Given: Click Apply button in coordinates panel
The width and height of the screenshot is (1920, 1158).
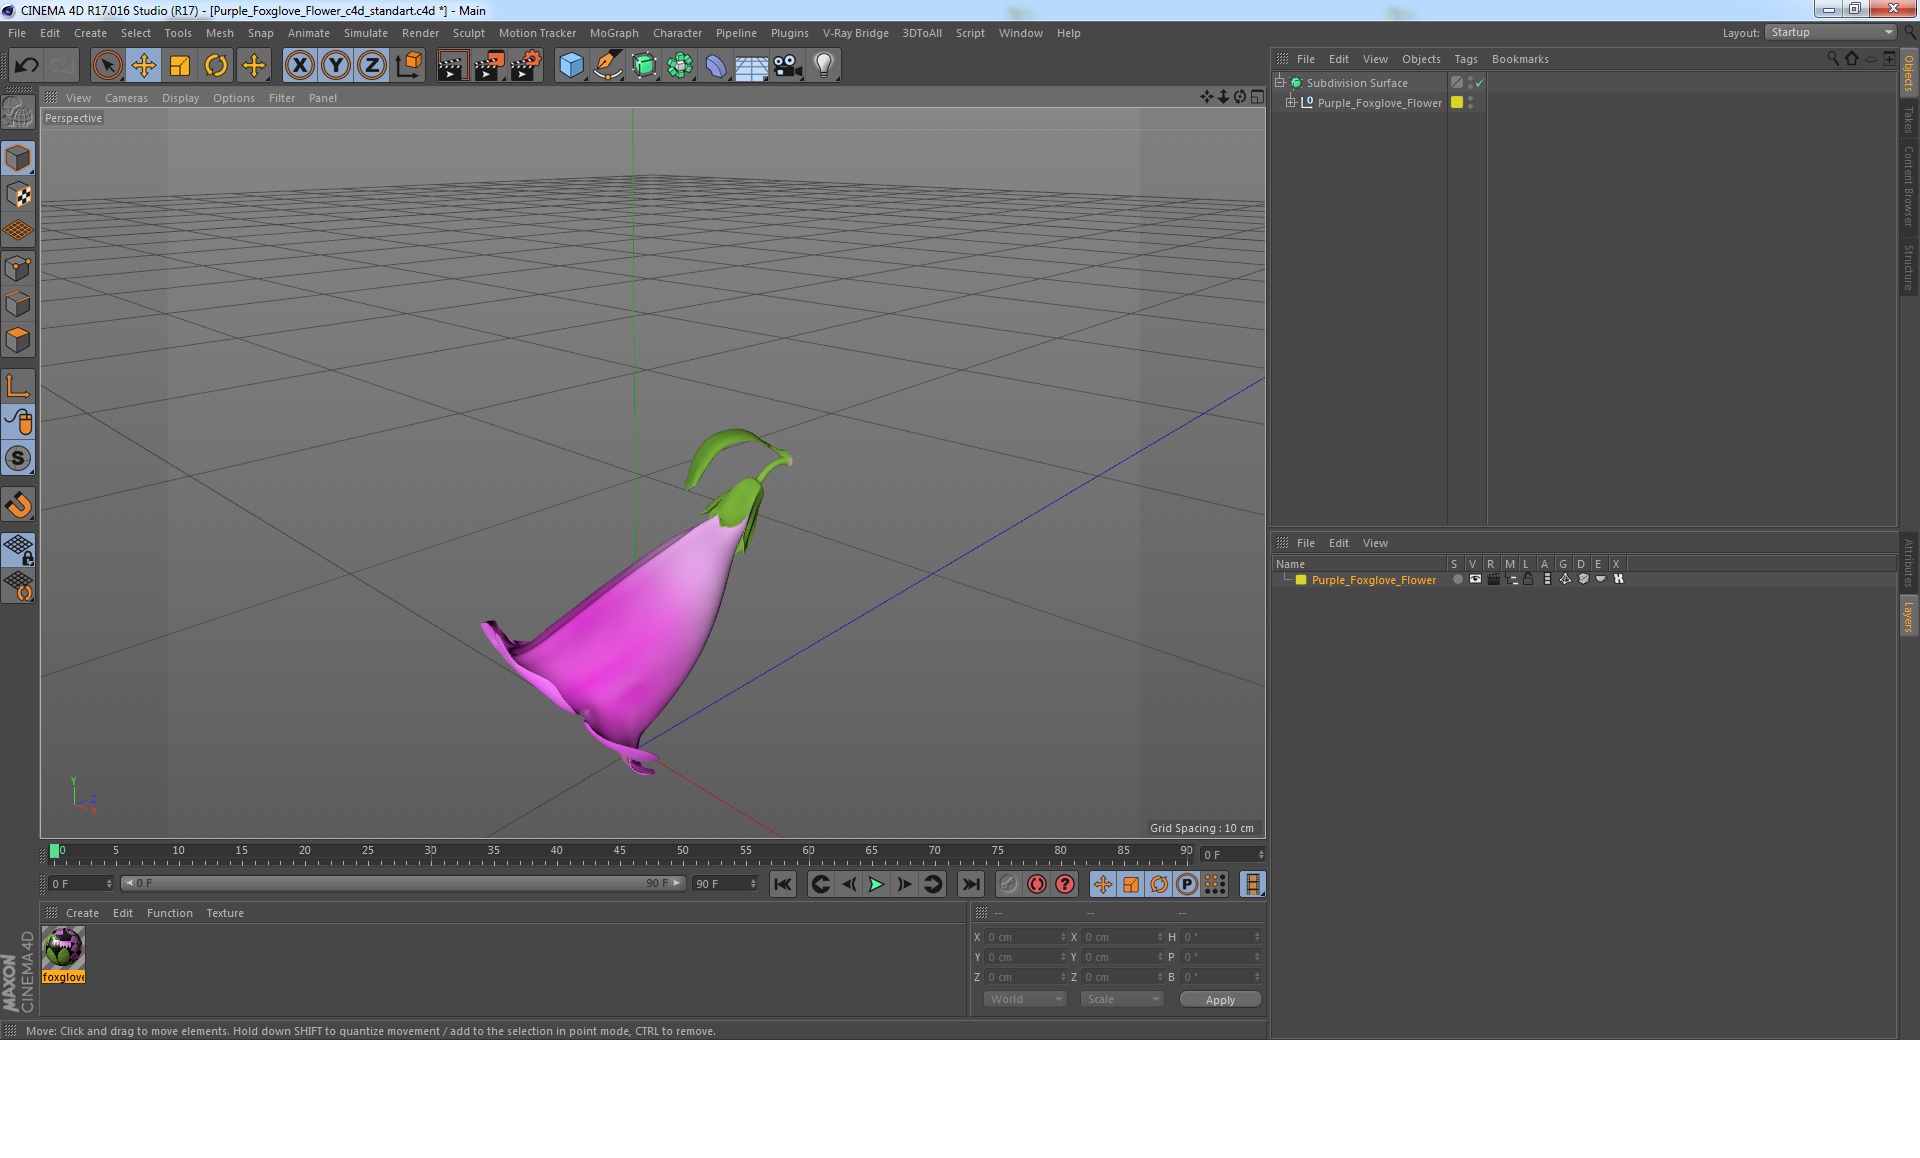Looking at the screenshot, I should pos(1221,999).
